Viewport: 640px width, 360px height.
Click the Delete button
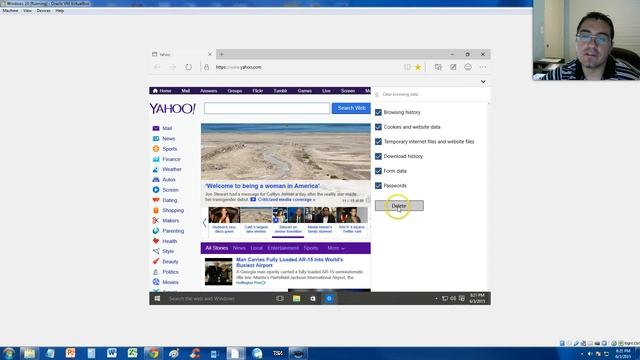[x=399, y=206]
